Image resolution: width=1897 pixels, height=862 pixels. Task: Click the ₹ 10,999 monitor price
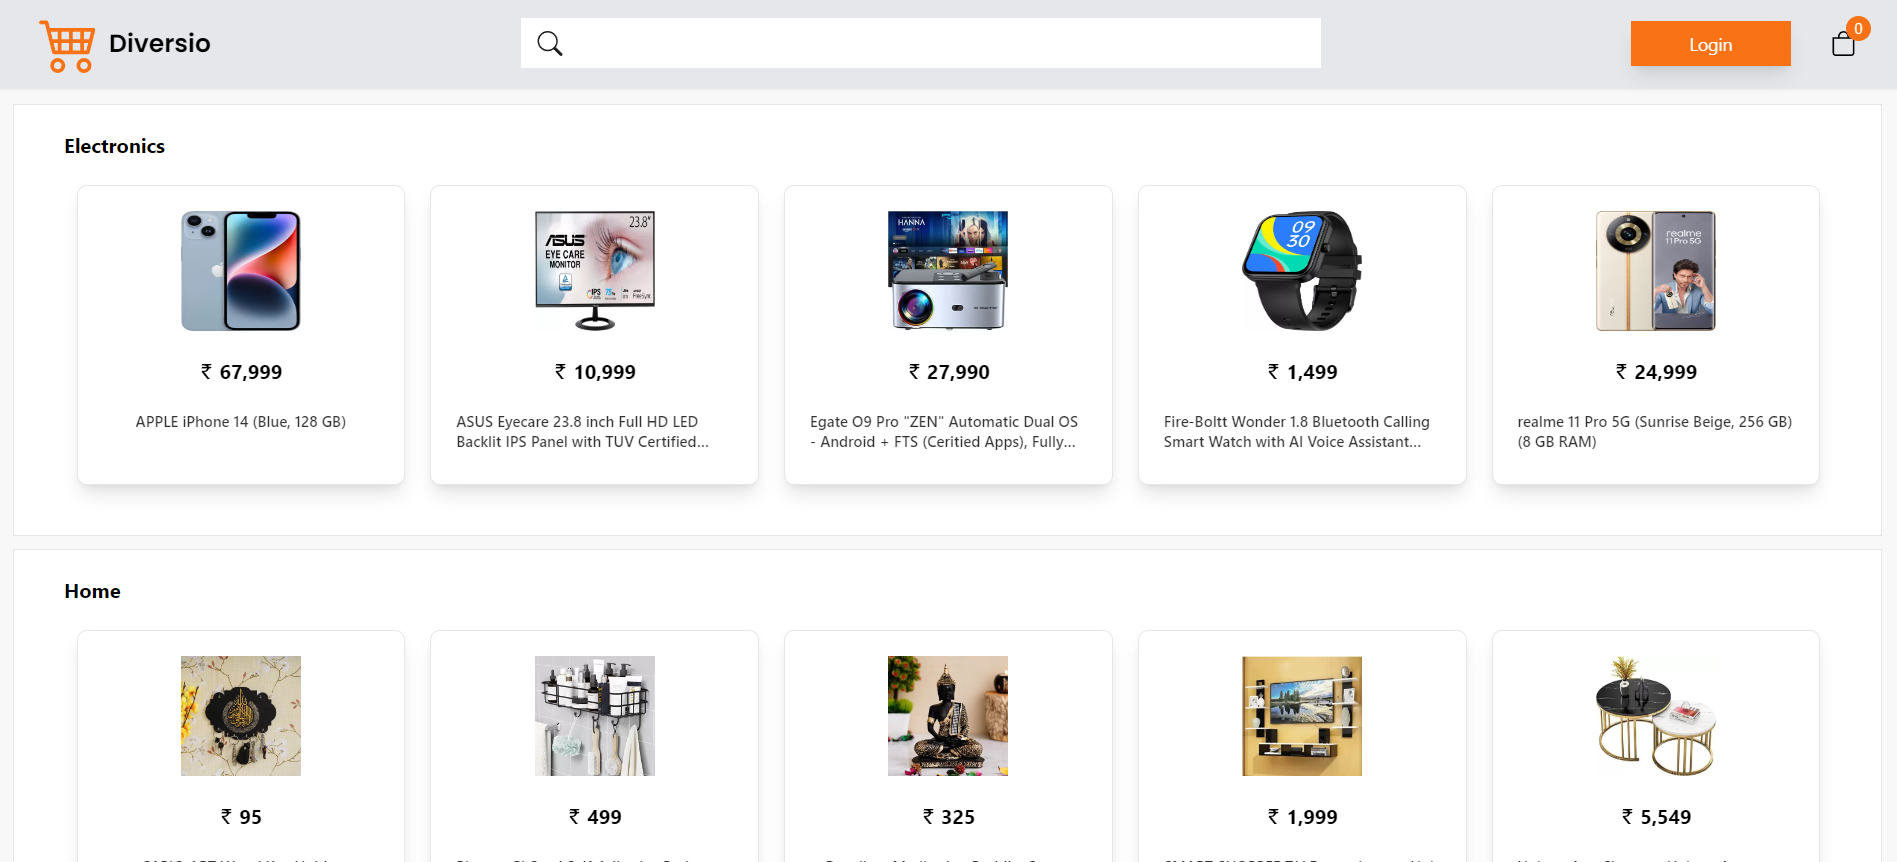click(595, 372)
